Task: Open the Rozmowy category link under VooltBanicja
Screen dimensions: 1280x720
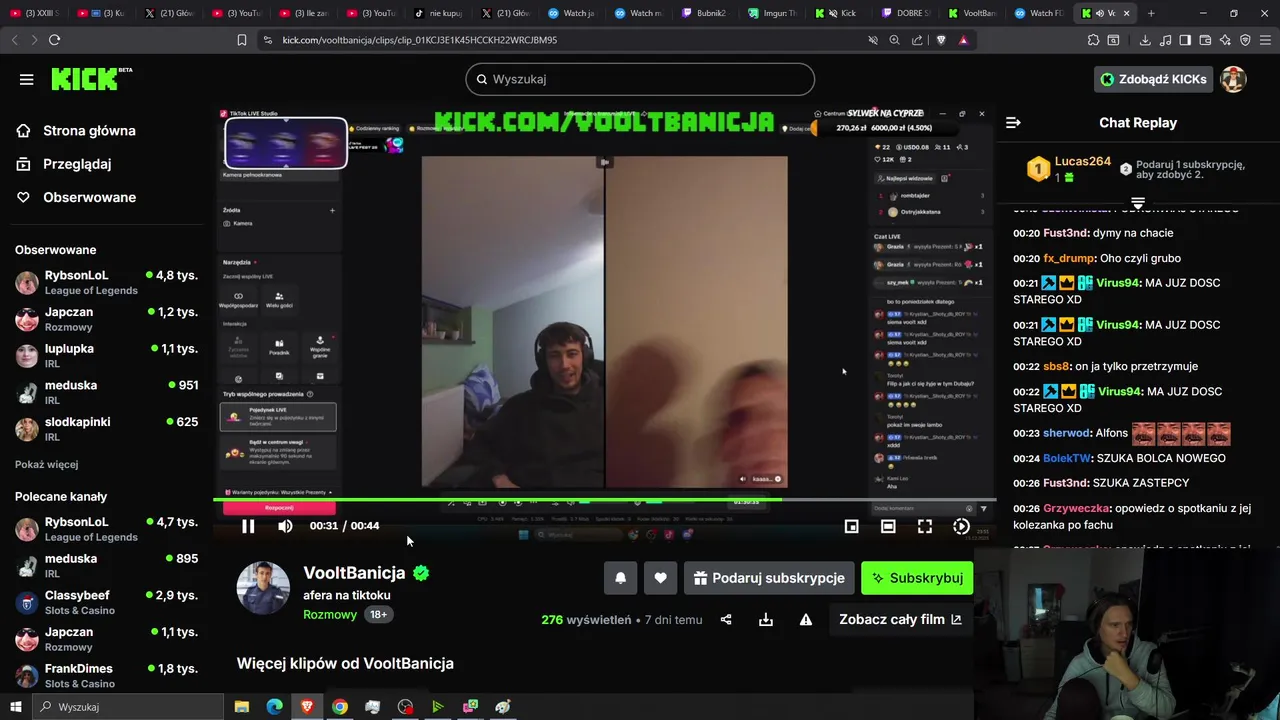Action: (330, 614)
